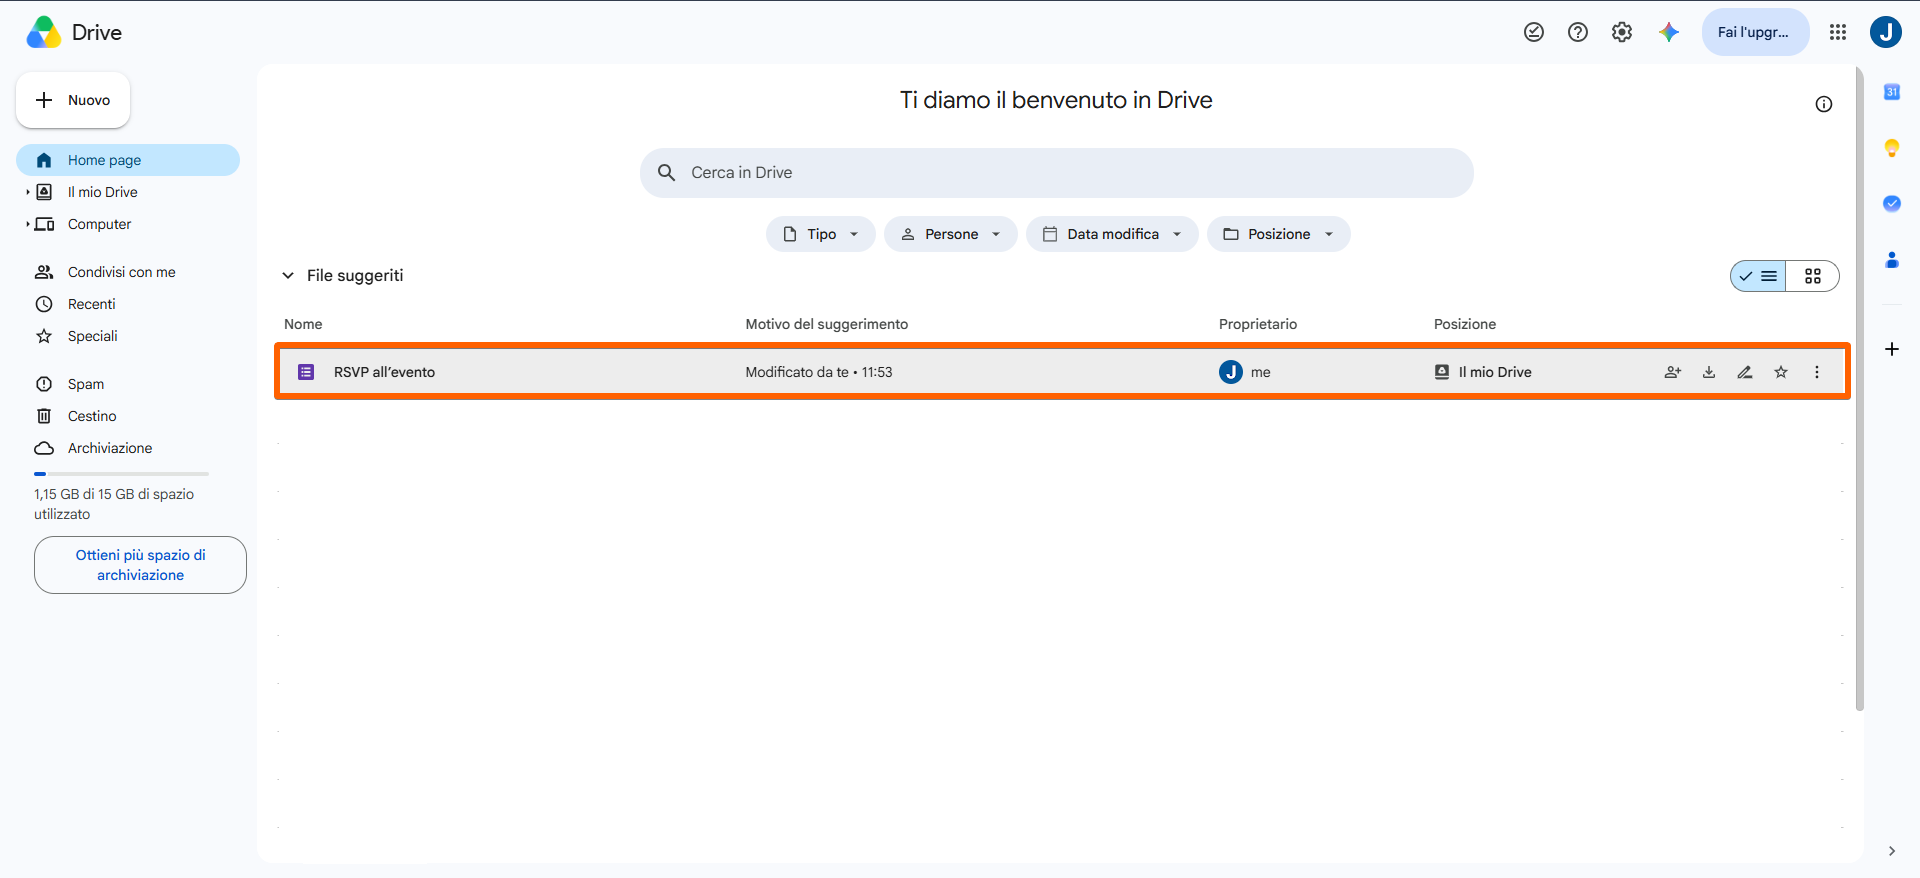Screen dimensions: 1920x878
Task: Share RSVP all'evento with the person-plus icon
Action: pyautogui.click(x=1673, y=372)
